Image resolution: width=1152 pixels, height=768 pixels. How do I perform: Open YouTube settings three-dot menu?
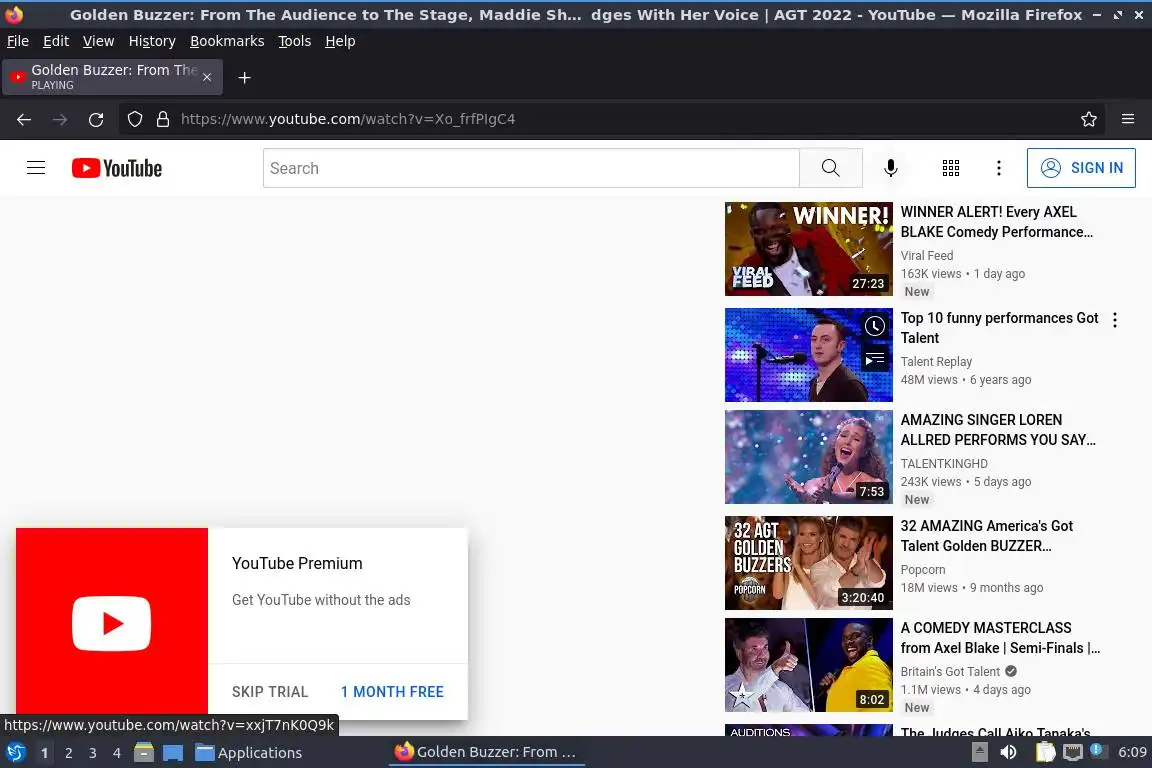[998, 168]
